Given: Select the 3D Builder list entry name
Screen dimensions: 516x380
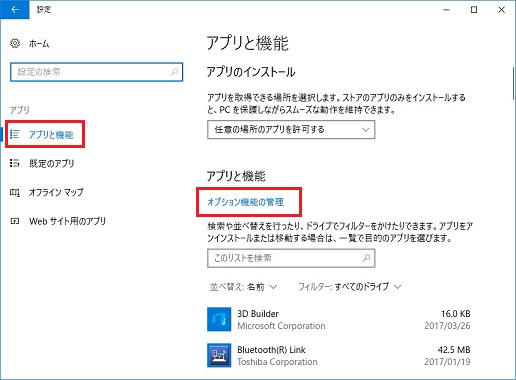Looking at the screenshot, I should tap(258, 314).
